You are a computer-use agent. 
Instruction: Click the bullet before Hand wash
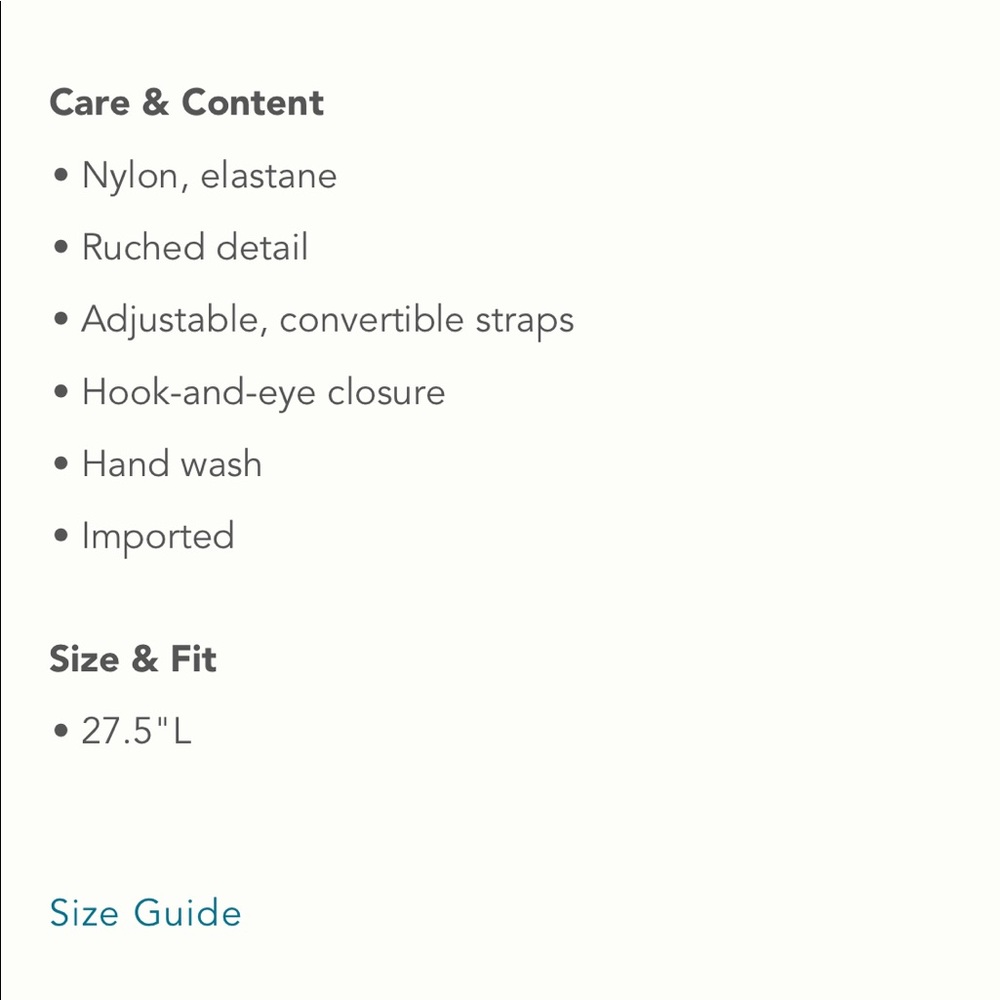pyautogui.click(x=61, y=463)
